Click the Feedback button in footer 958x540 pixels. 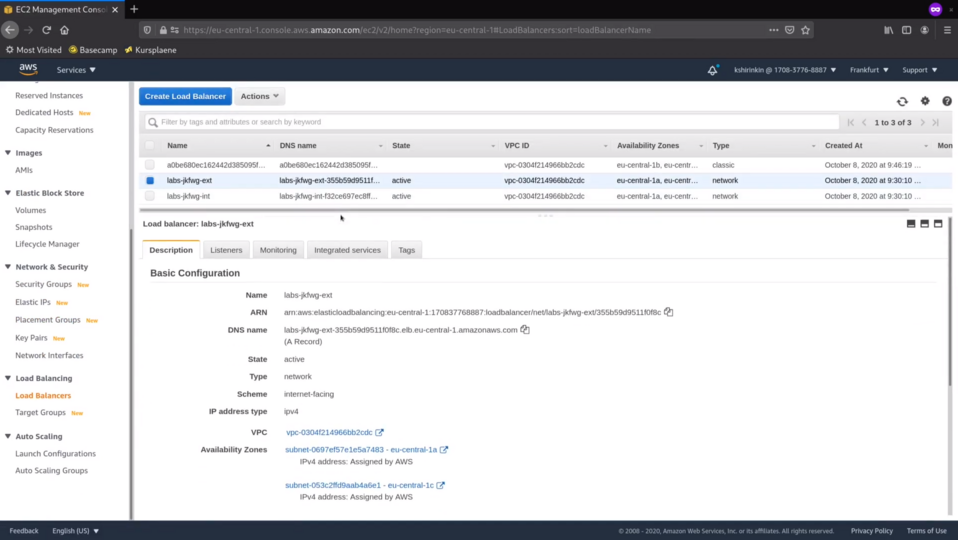click(24, 531)
